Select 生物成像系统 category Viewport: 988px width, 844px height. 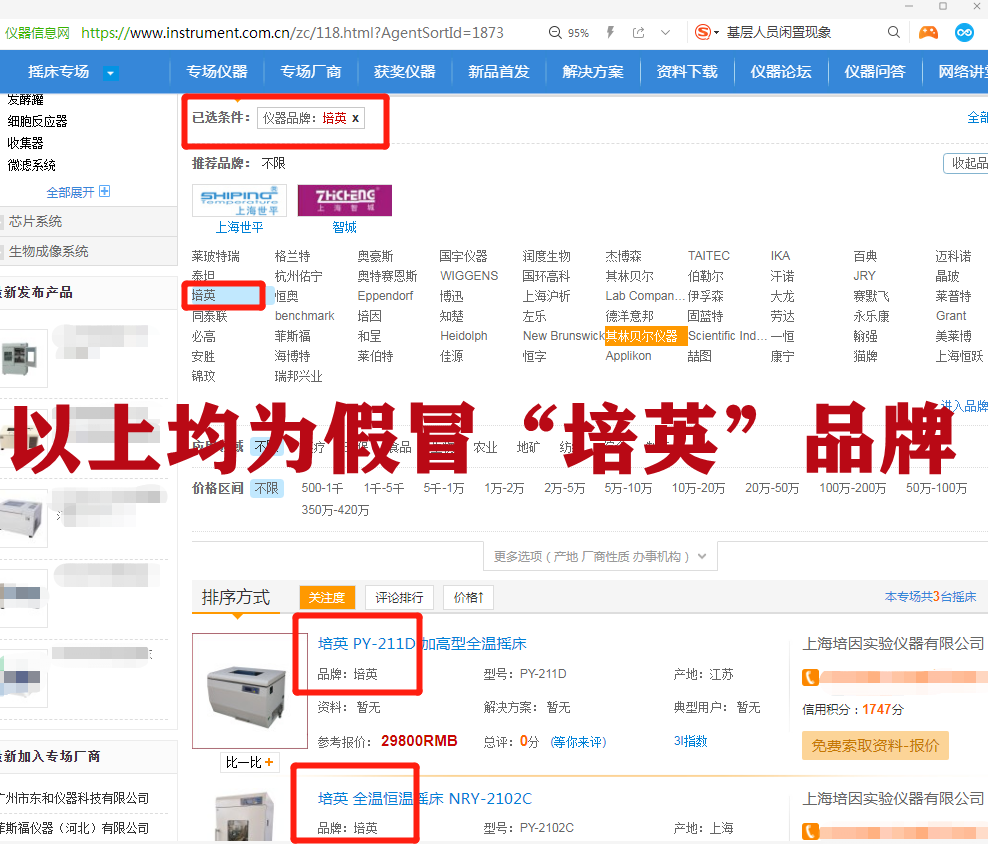[x=49, y=251]
